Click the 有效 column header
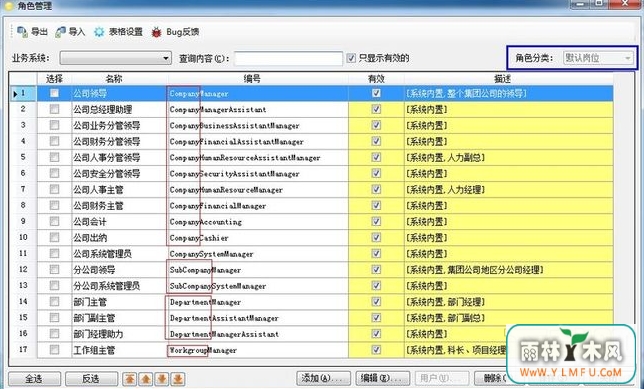 (x=376, y=78)
